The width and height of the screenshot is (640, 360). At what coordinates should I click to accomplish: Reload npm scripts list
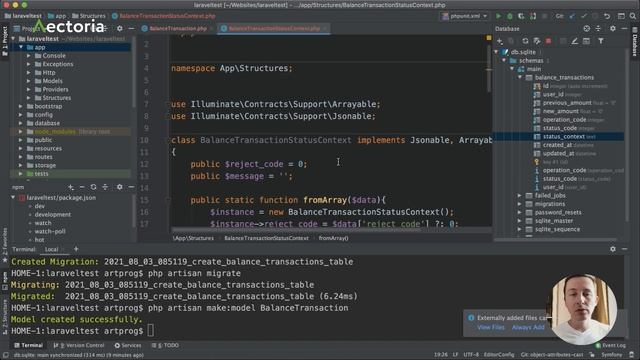pos(93,187)
